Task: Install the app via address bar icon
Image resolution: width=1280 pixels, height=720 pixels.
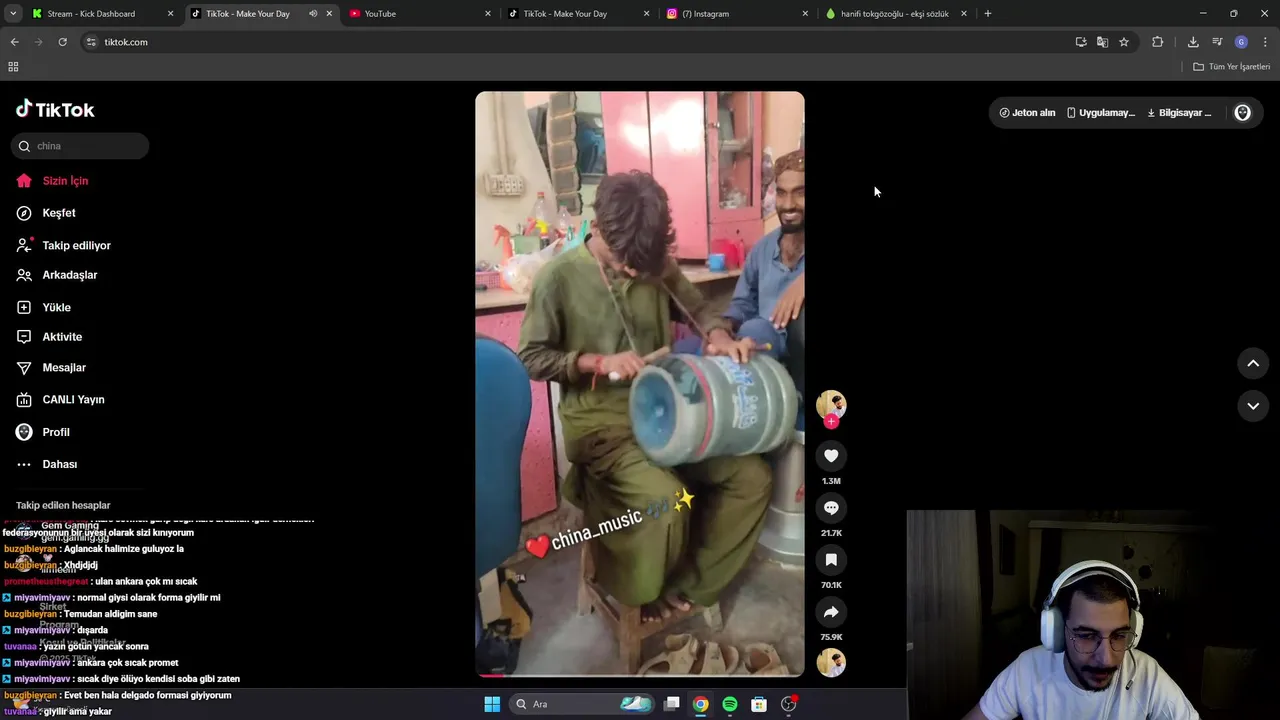Action: coord(1081,42)
